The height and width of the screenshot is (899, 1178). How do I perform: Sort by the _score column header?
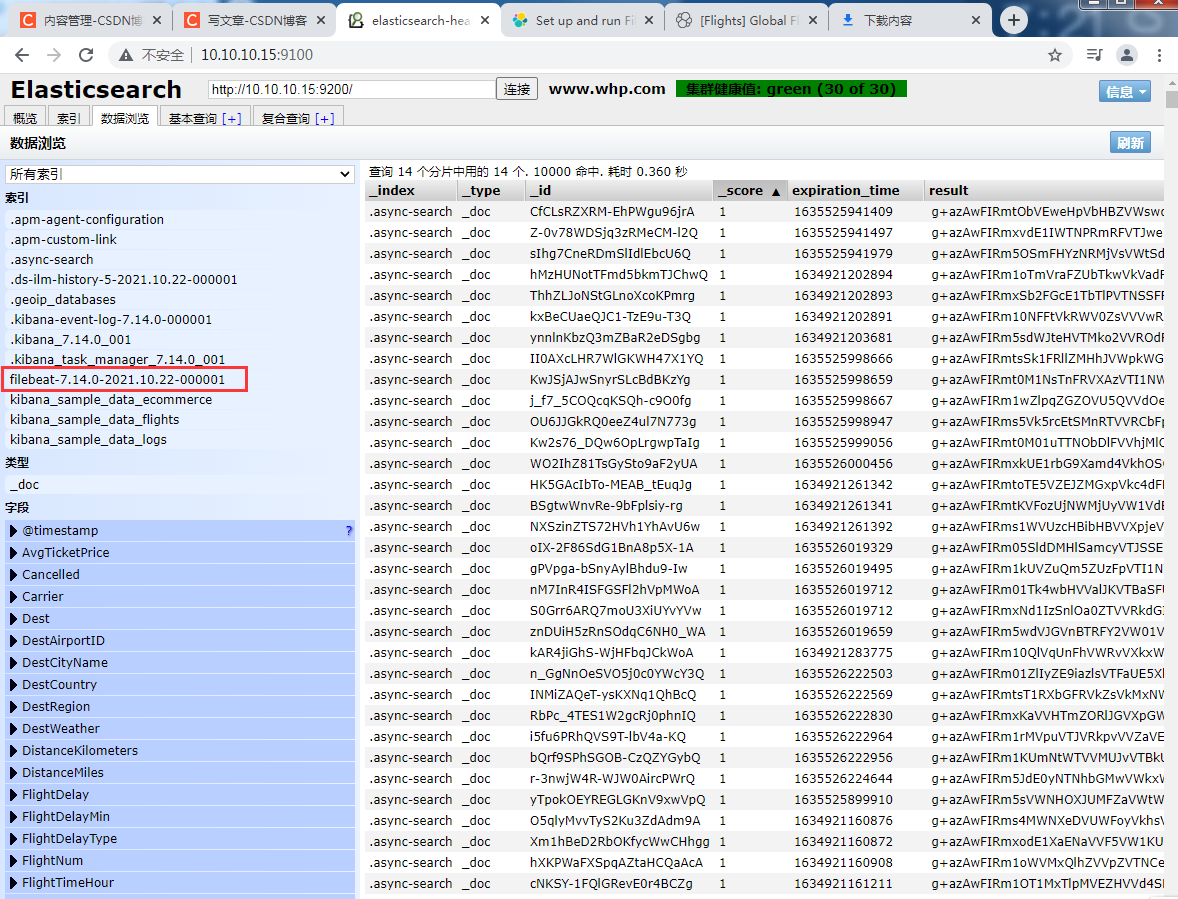[748, 191]
